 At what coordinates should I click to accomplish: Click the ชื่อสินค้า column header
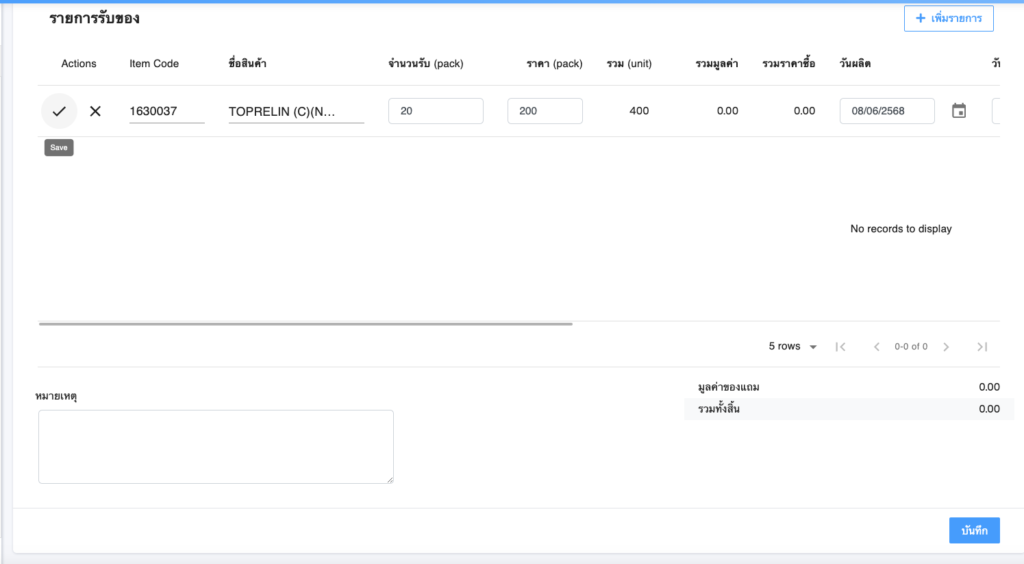click(x=247, y=64)
